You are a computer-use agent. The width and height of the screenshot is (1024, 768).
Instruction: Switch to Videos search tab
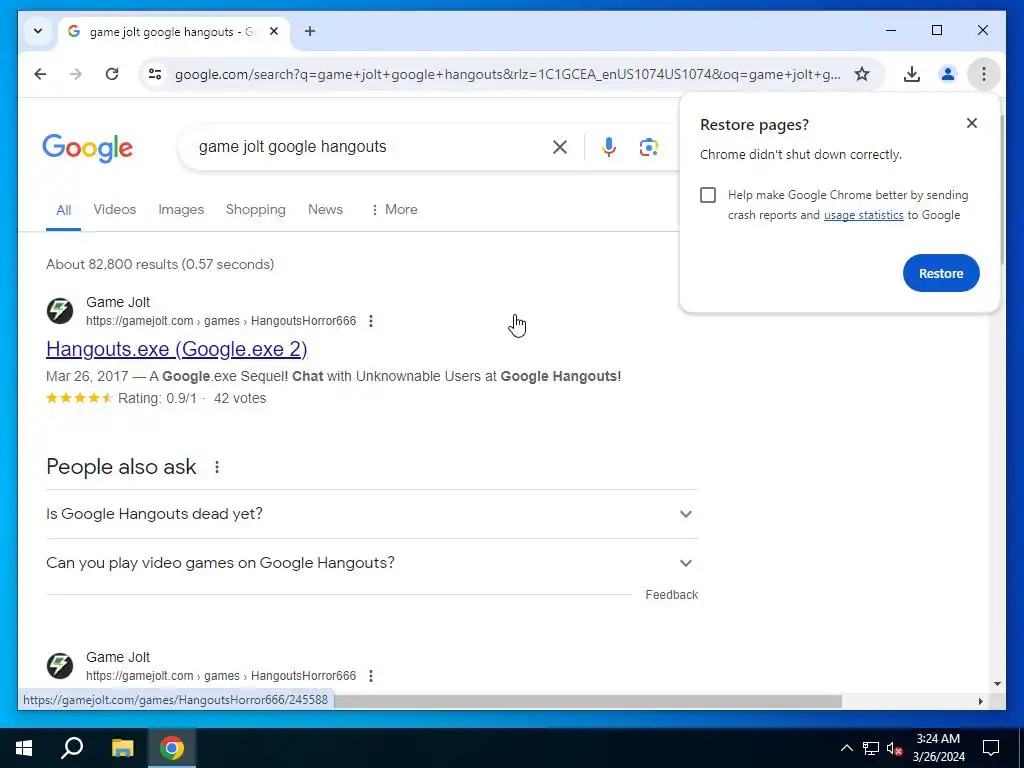click(x=114, y=210)
